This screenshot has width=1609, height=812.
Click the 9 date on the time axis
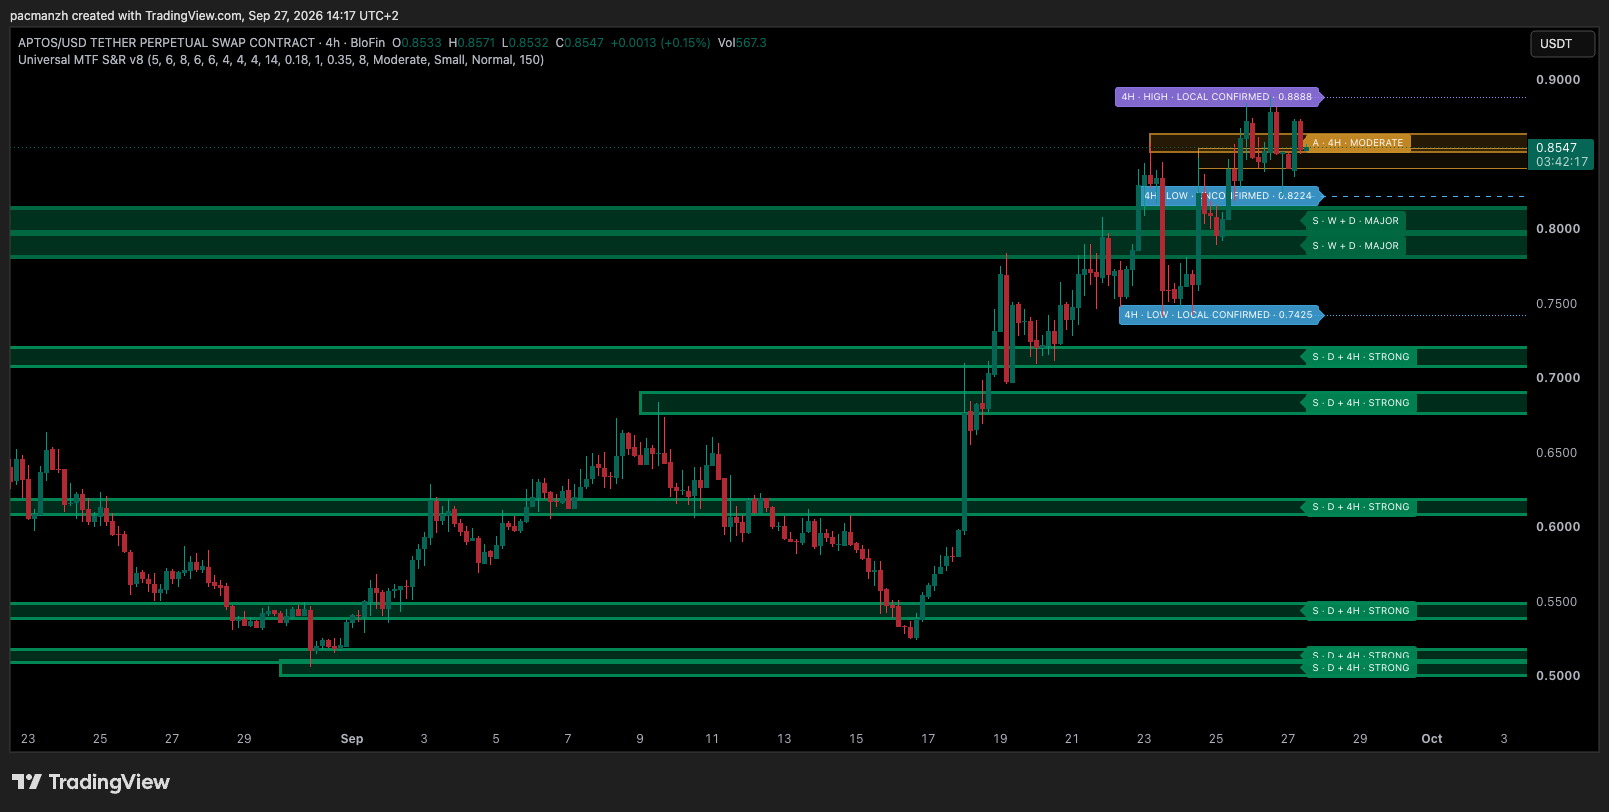(x=640, y=739)
